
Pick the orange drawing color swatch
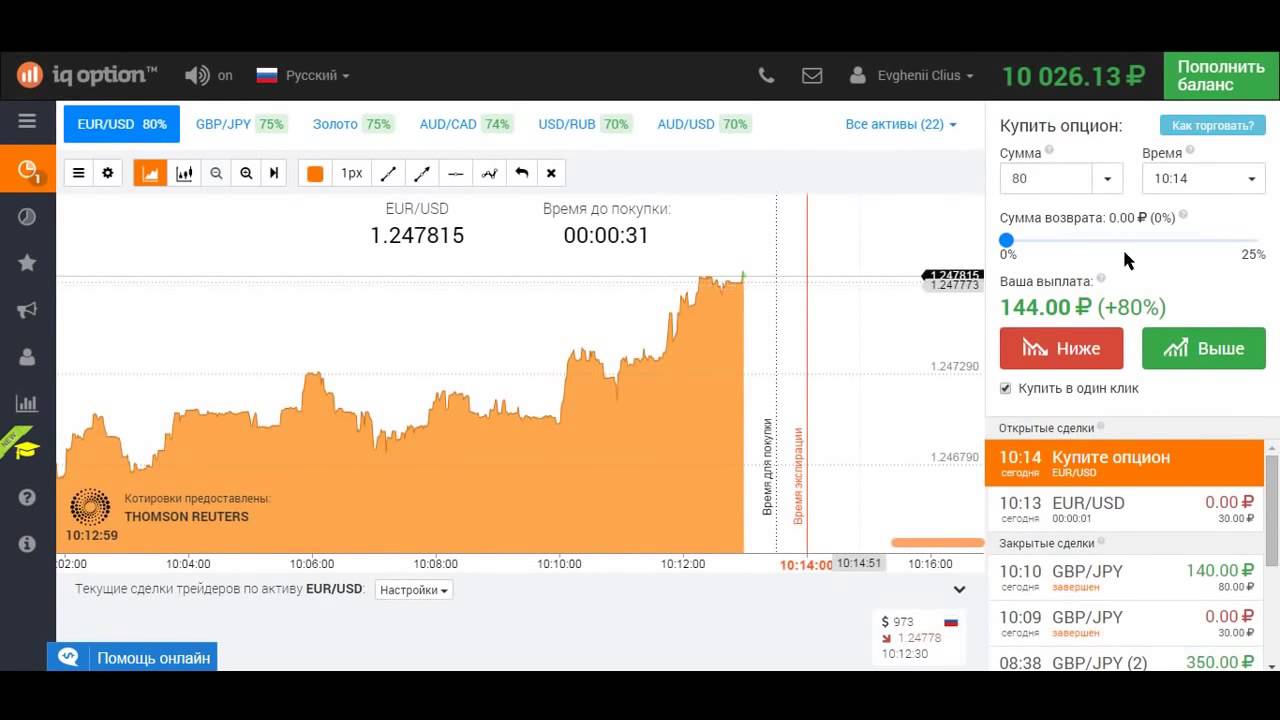coord(315,173)
